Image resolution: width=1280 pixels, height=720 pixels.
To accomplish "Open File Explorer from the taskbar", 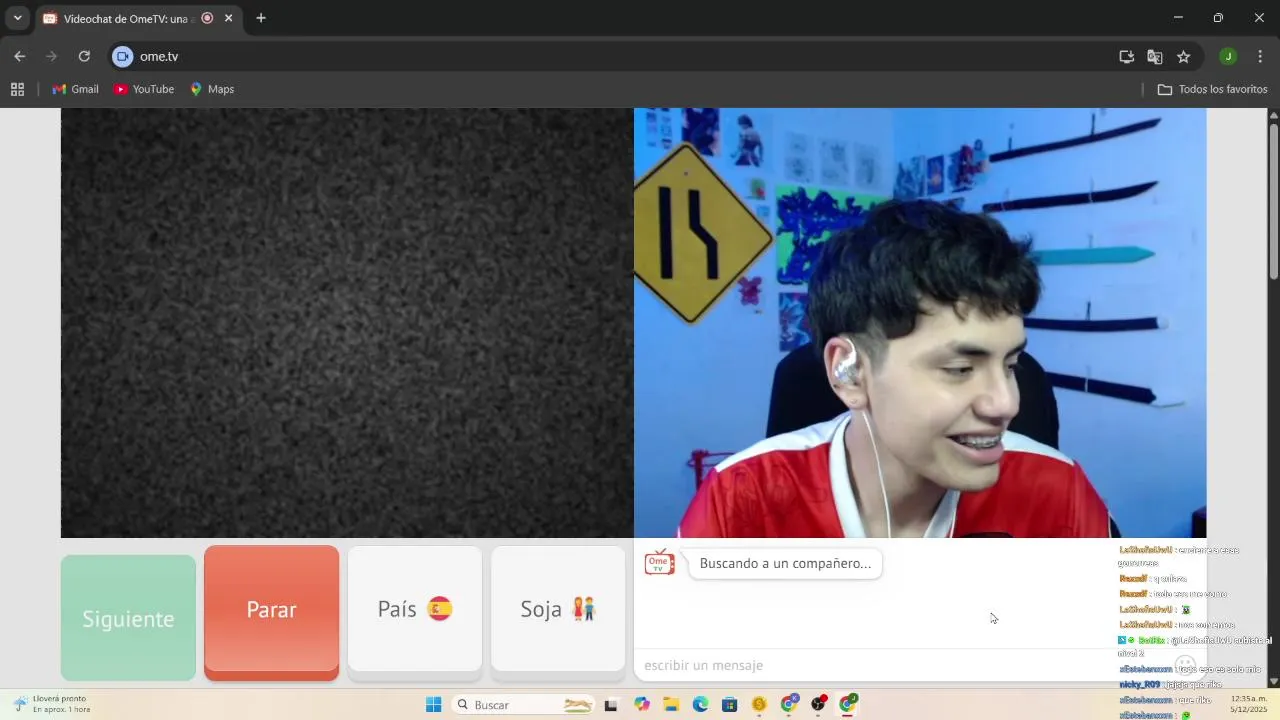I will pyautogui.click(x=671, y=705).
